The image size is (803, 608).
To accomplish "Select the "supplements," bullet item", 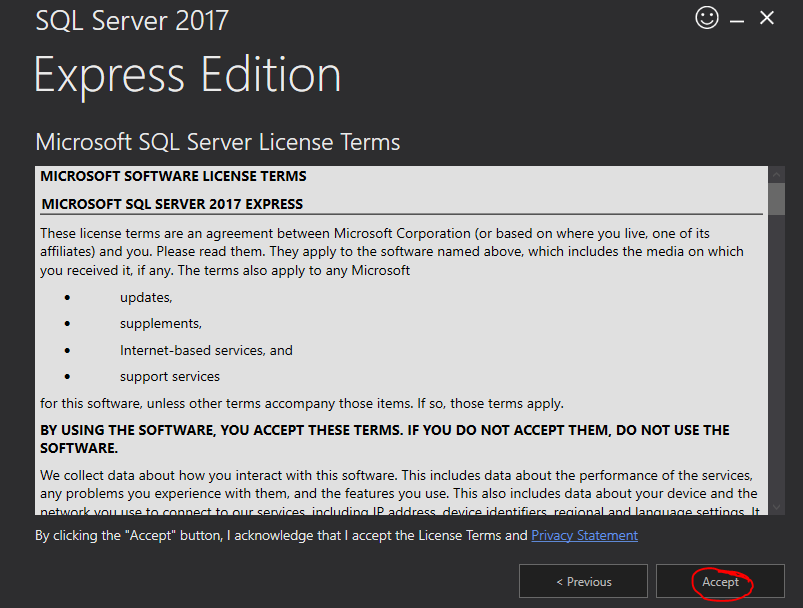I will pyautogui.click(x=161, y=324).
